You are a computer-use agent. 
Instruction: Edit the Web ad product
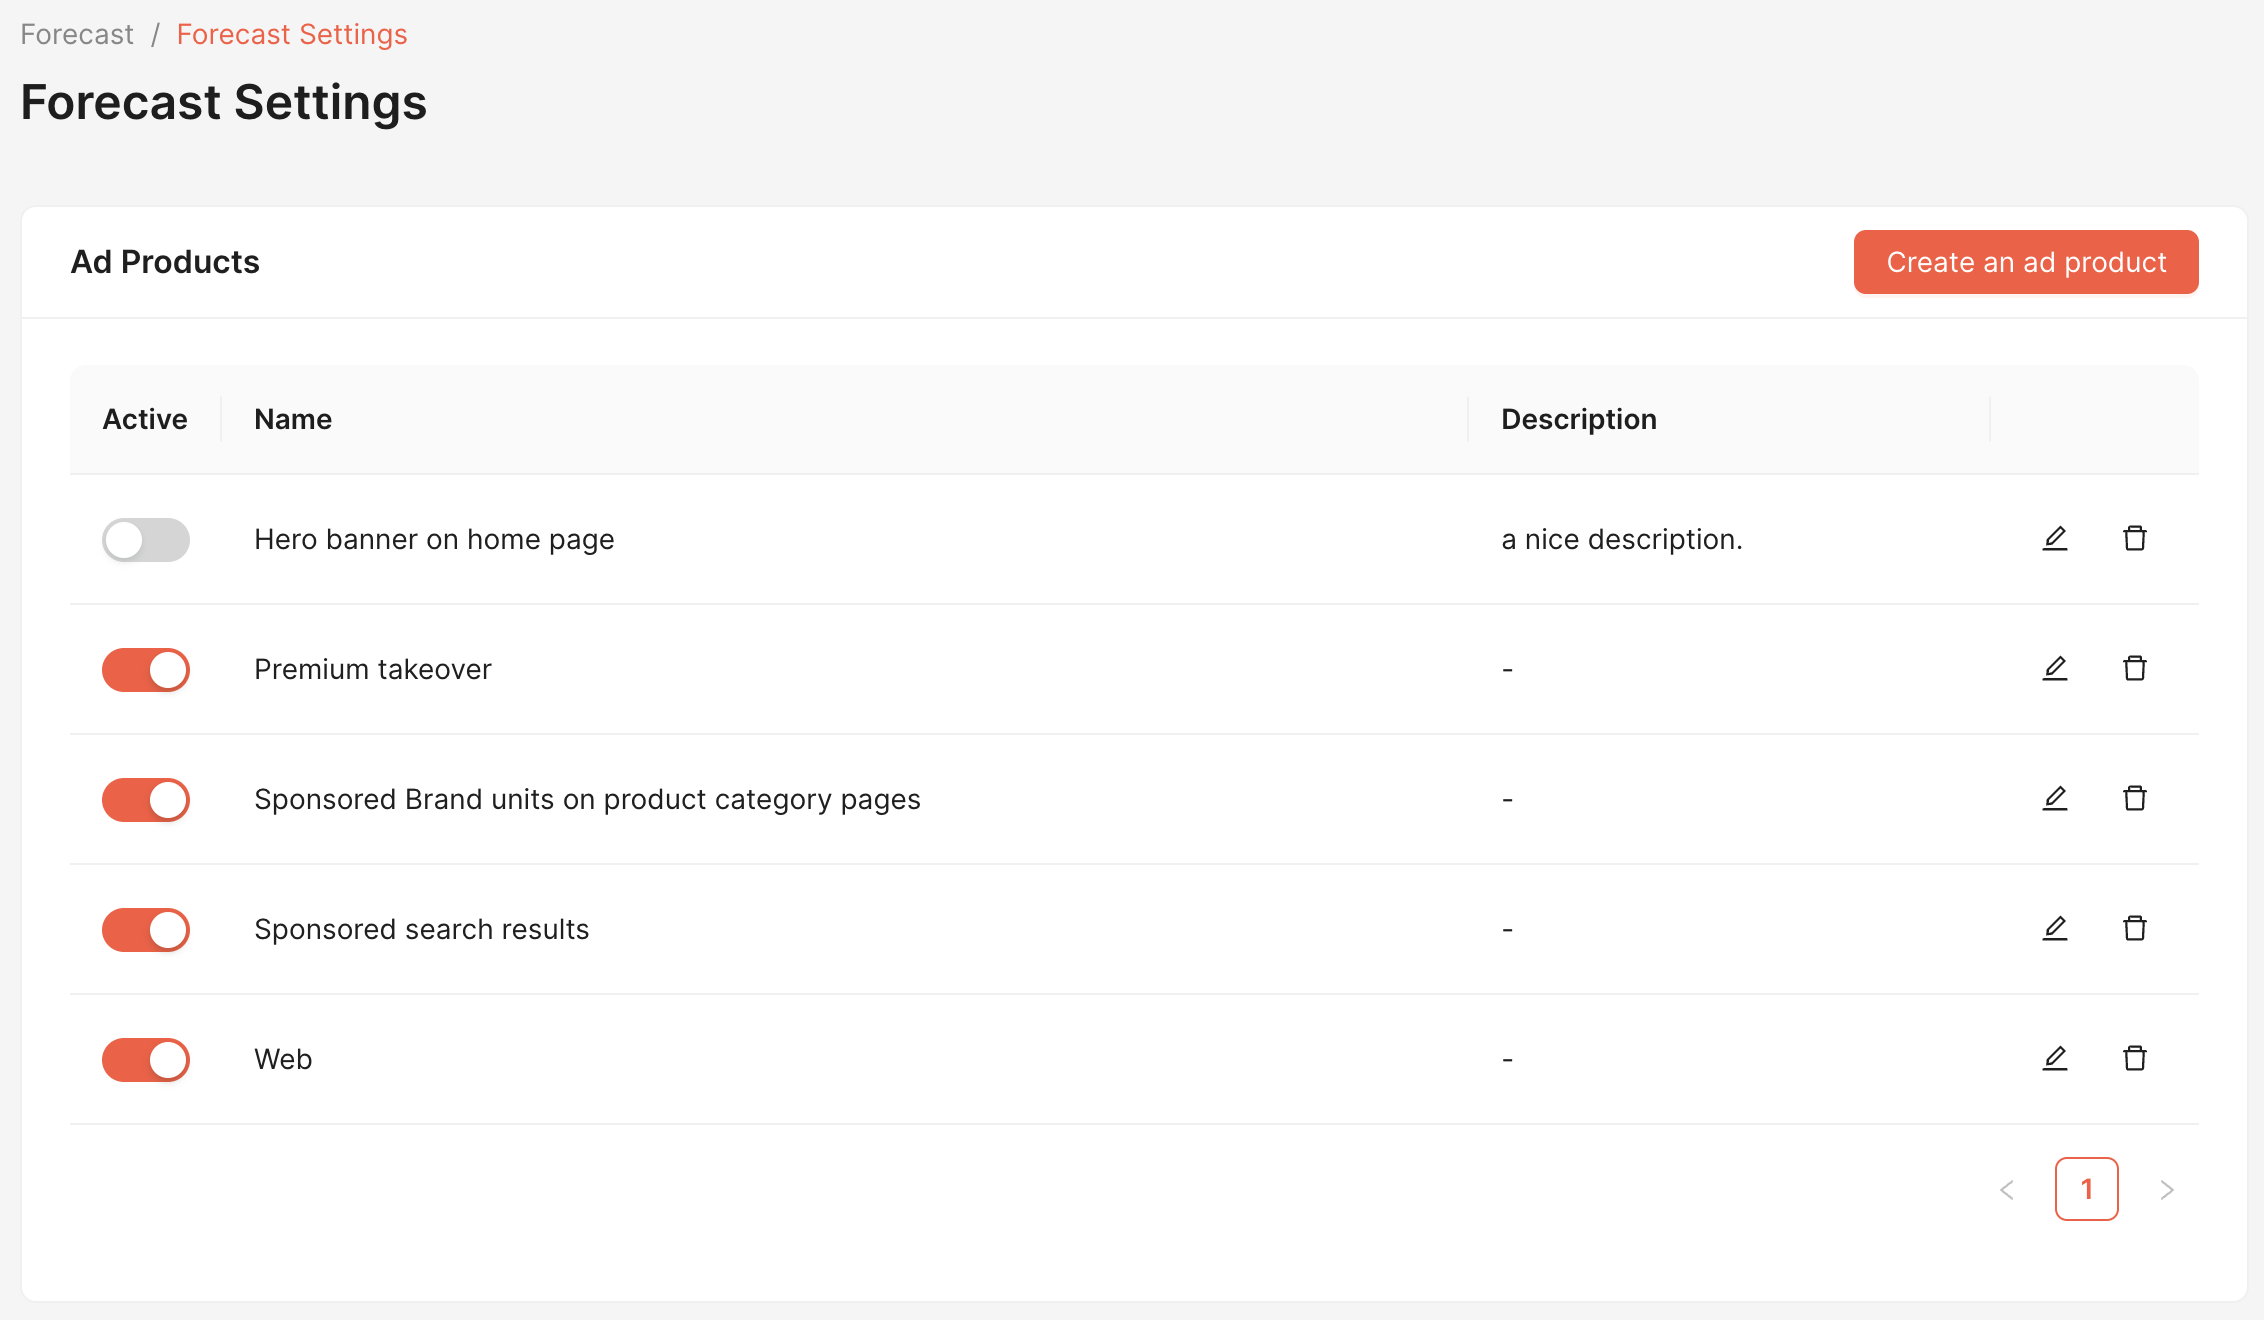tap(2054, 1059)
